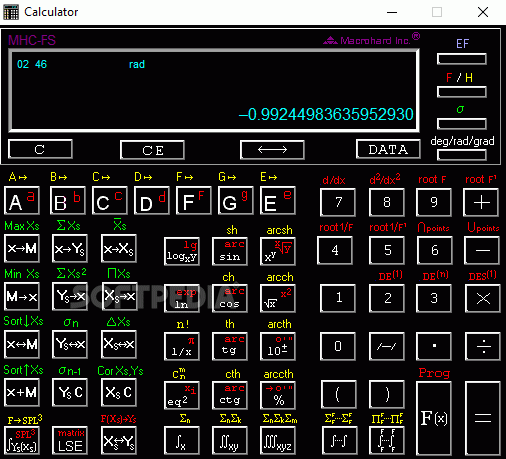Click the backspace double-arrow button

coord(272,150)
